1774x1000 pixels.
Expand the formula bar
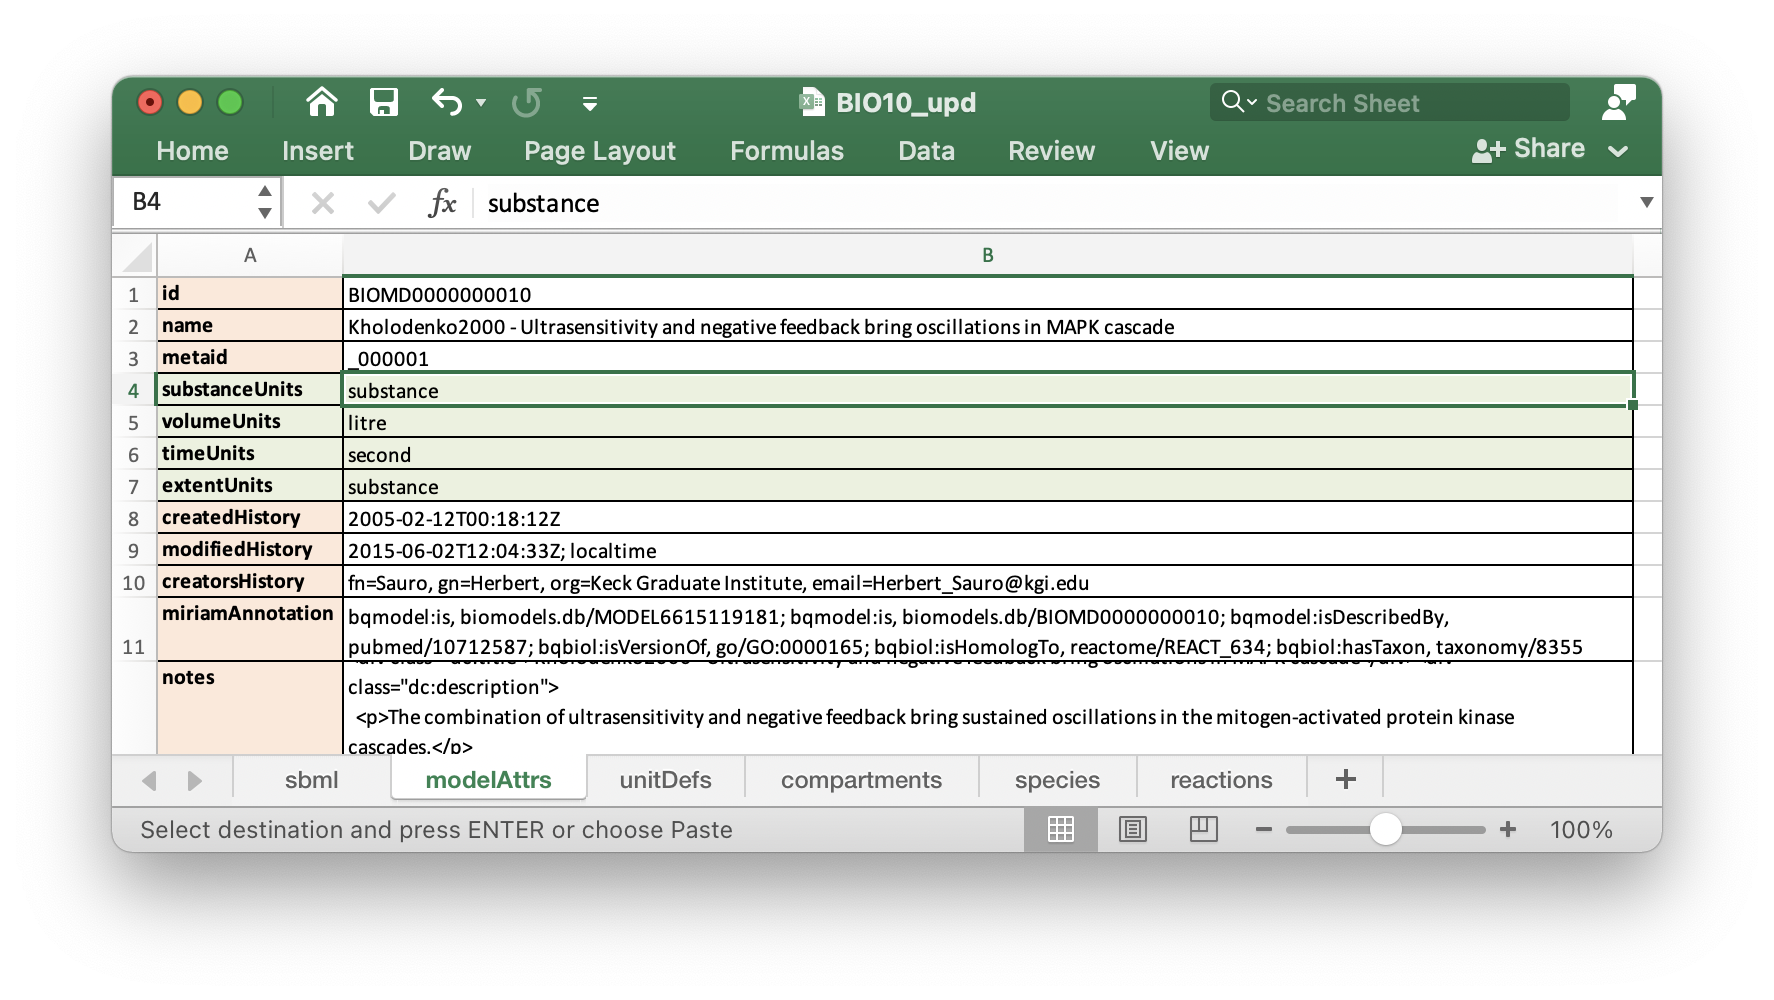[x=1646, y=202]
